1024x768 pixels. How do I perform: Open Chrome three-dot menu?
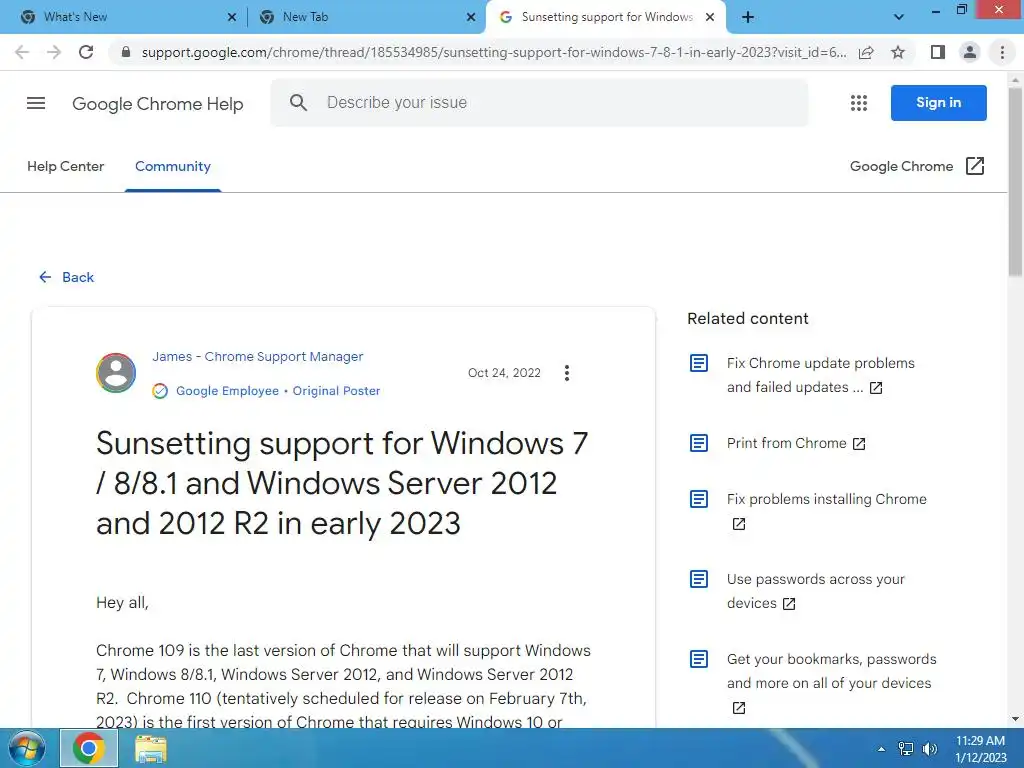point(1002,52)
